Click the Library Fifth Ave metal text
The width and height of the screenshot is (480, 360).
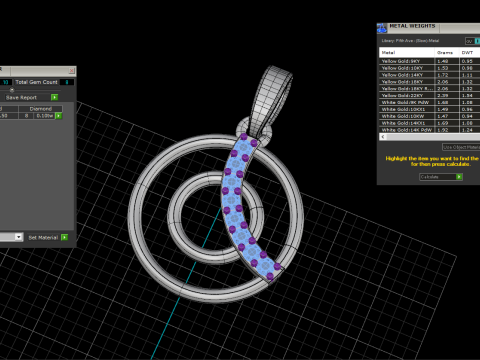point(410,41)
